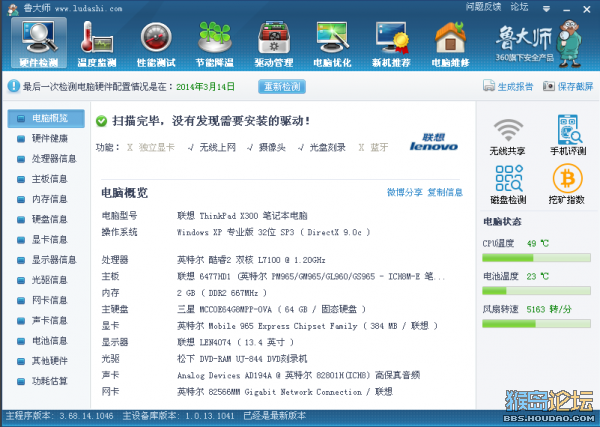Viewport: 600px width, 427px height.
Task: Click the date 2014年3月14日
Action: pos(205,87)
